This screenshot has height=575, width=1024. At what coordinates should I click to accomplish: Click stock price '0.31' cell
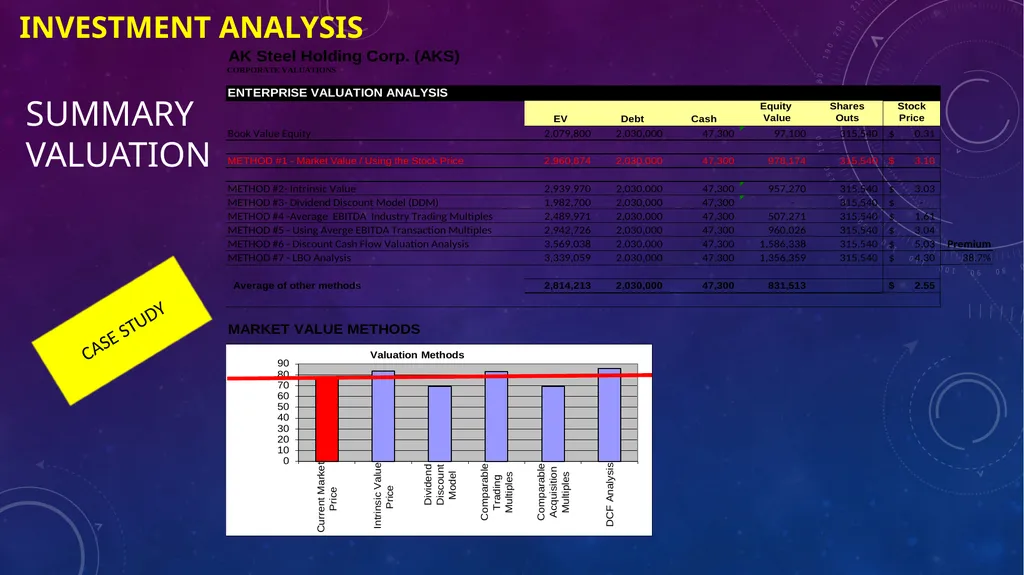click(925, 133)
